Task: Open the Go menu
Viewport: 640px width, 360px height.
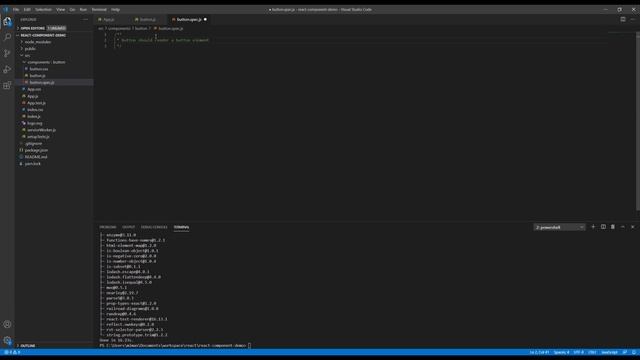Action: 72,9
